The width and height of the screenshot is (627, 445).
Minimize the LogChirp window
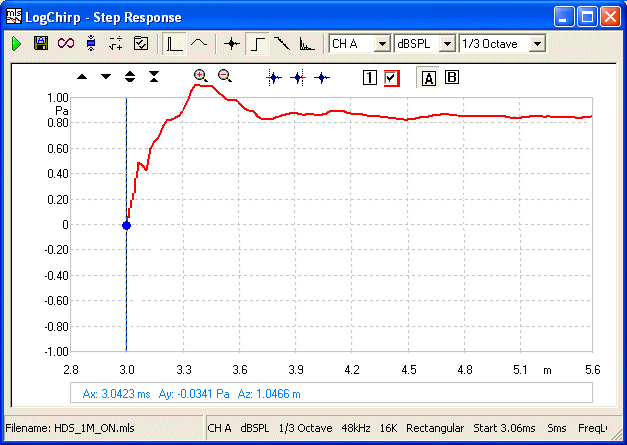point(564,17)
